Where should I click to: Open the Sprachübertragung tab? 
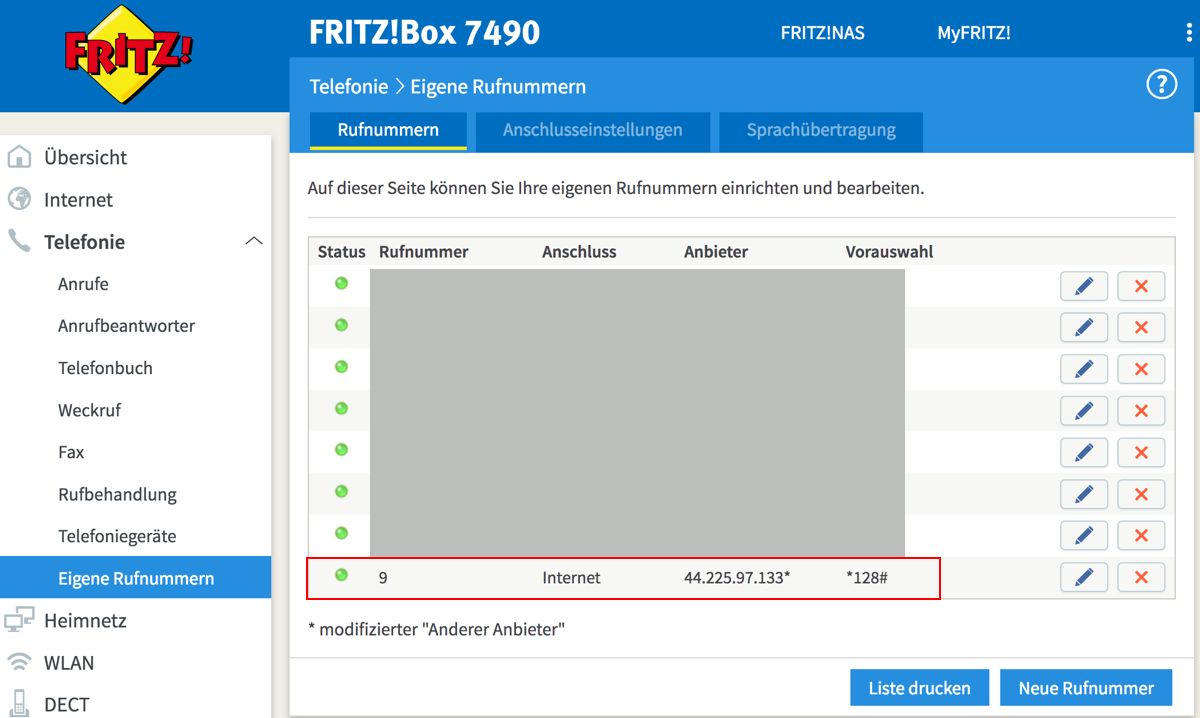click(x=821, y=130)
